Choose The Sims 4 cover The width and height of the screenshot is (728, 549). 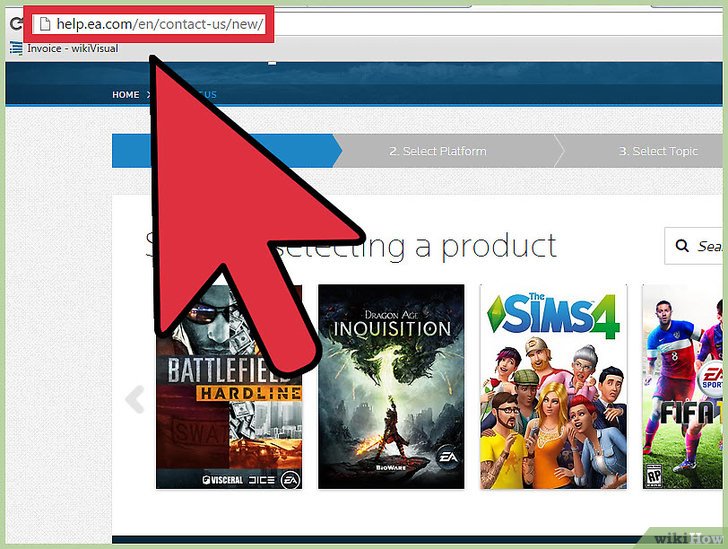[553, 386]
